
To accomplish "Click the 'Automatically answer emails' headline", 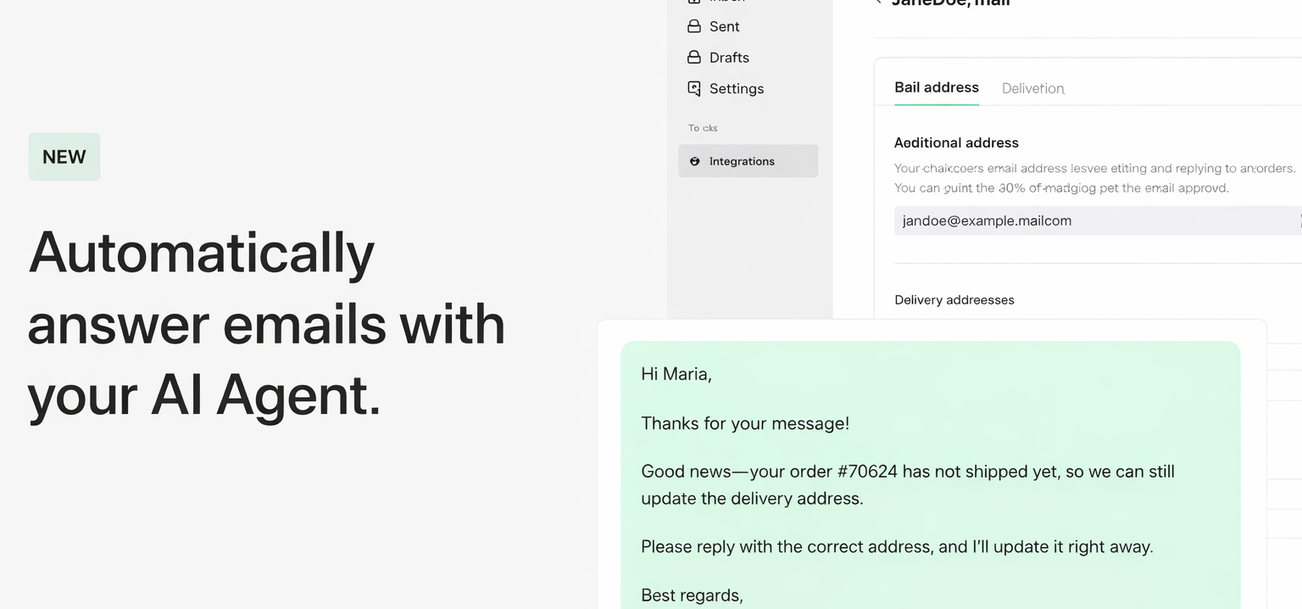I will [x=266, y=323].
